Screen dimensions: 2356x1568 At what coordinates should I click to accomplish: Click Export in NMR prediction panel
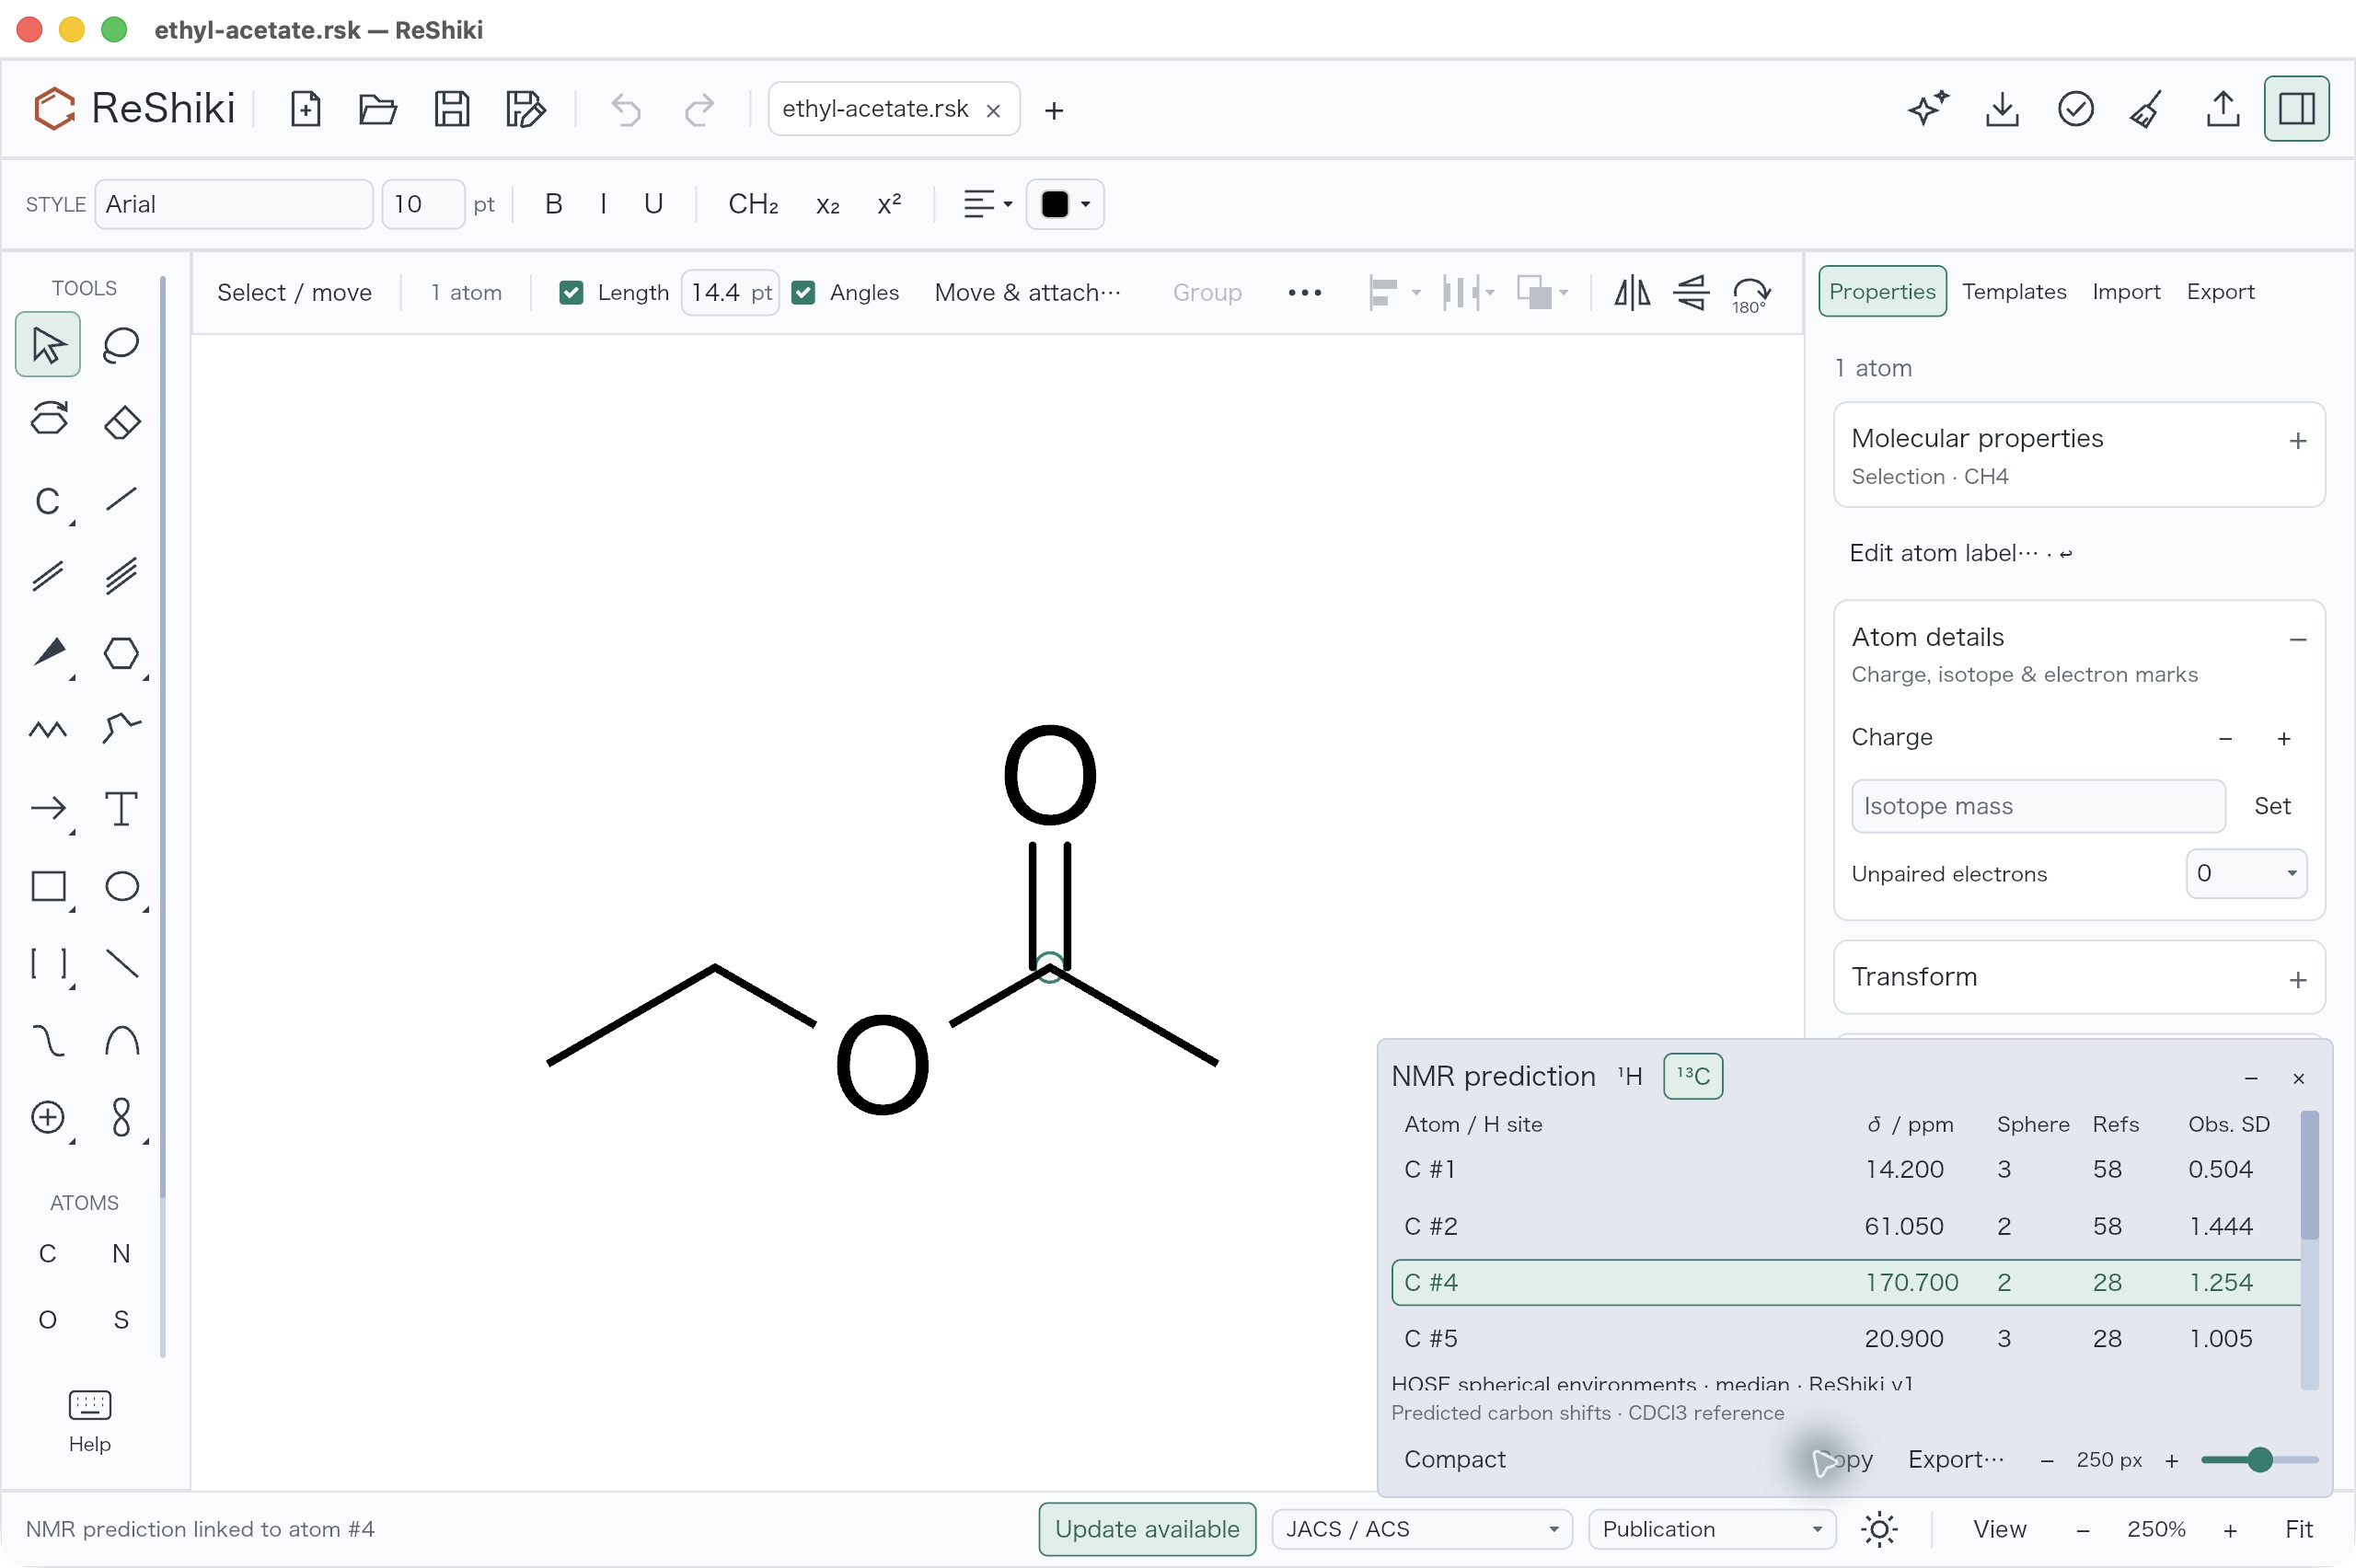click(1956, 1459)
